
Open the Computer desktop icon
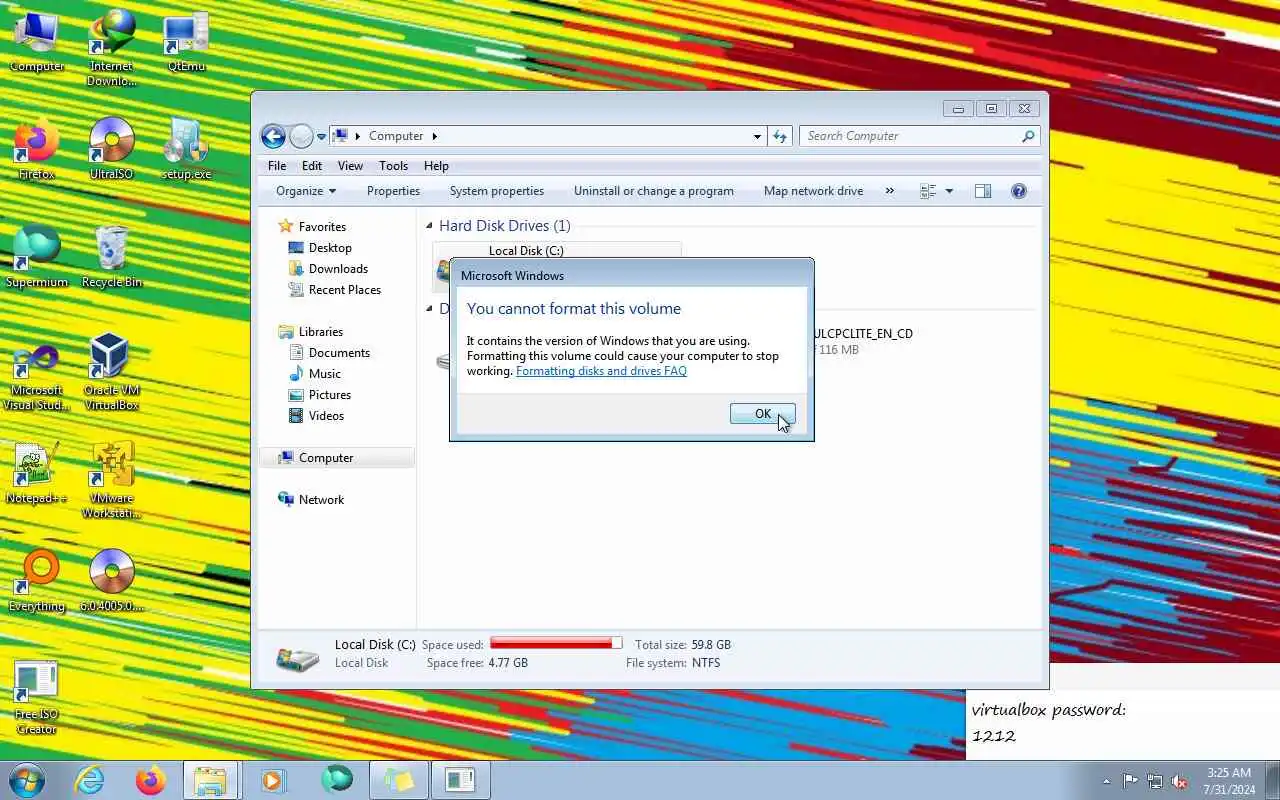pos(37,42)
